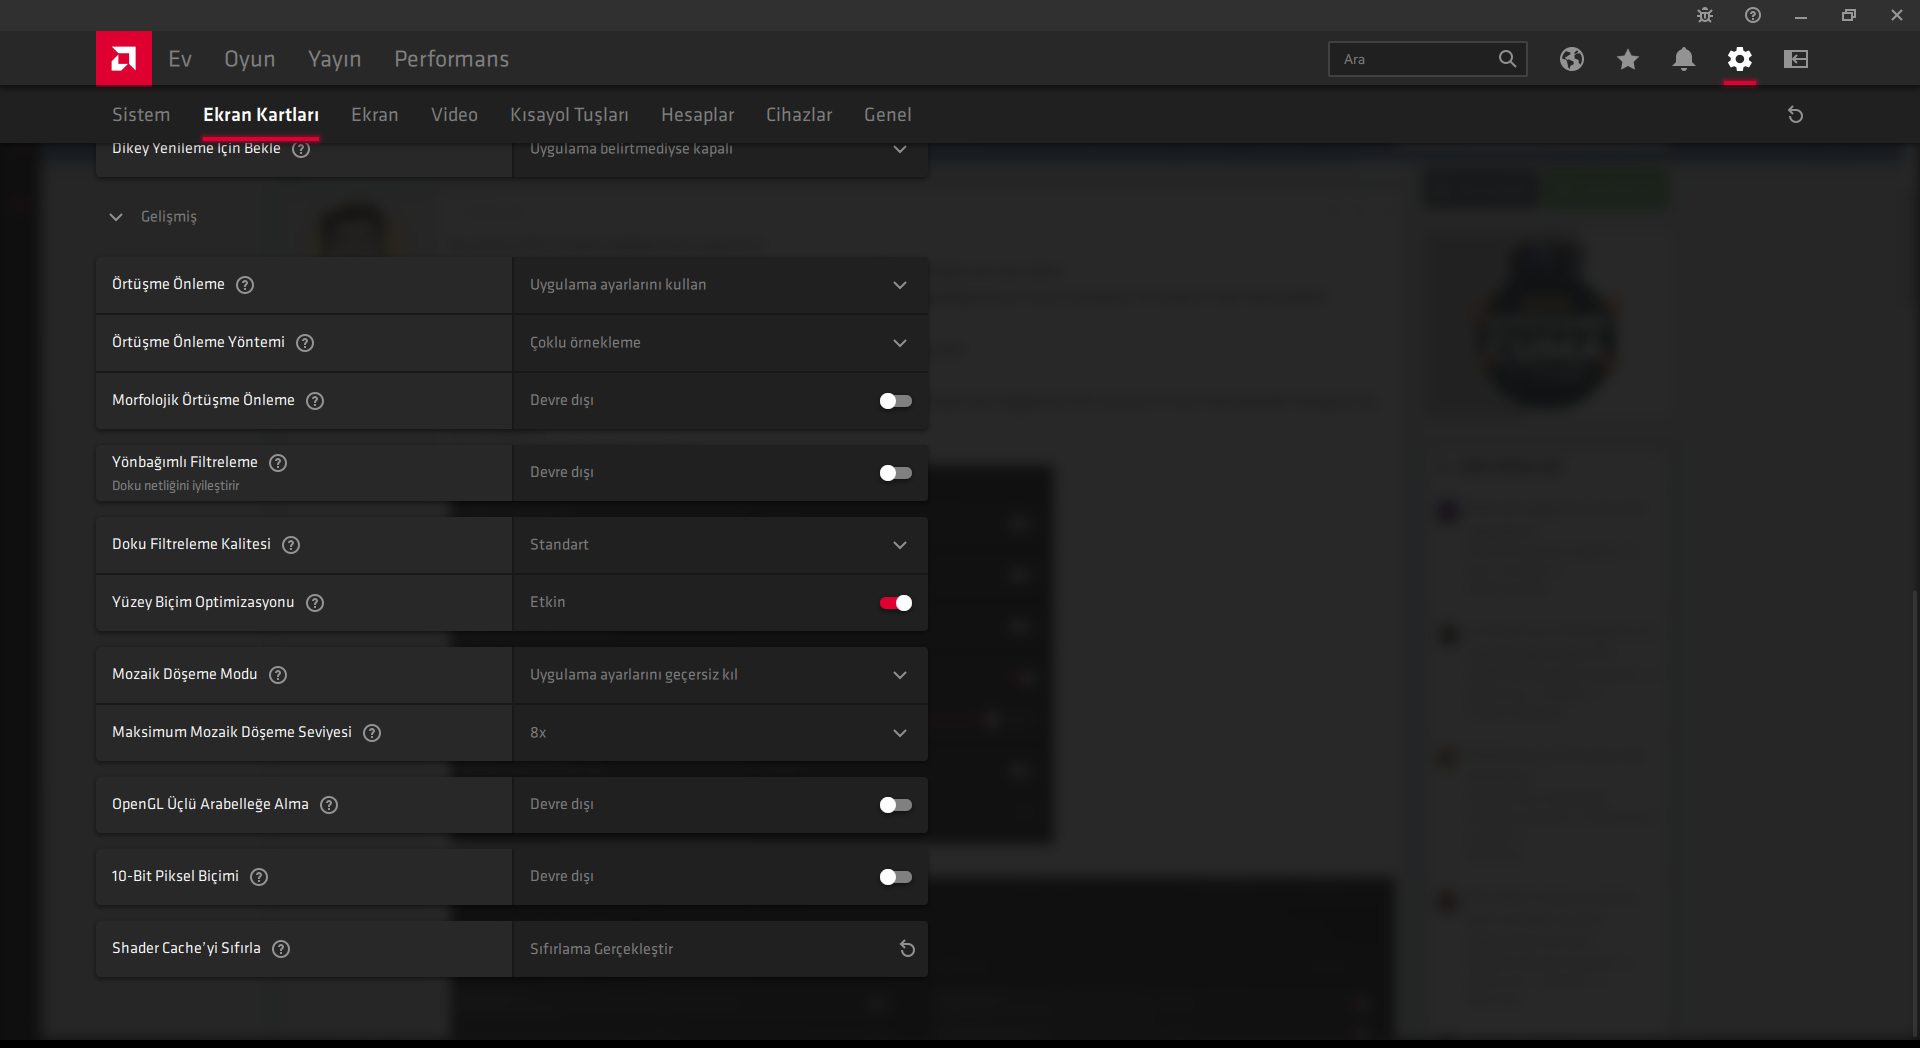Show help for Yönbağımlı Filtreleme
1920x1048 pixels.
278,463
